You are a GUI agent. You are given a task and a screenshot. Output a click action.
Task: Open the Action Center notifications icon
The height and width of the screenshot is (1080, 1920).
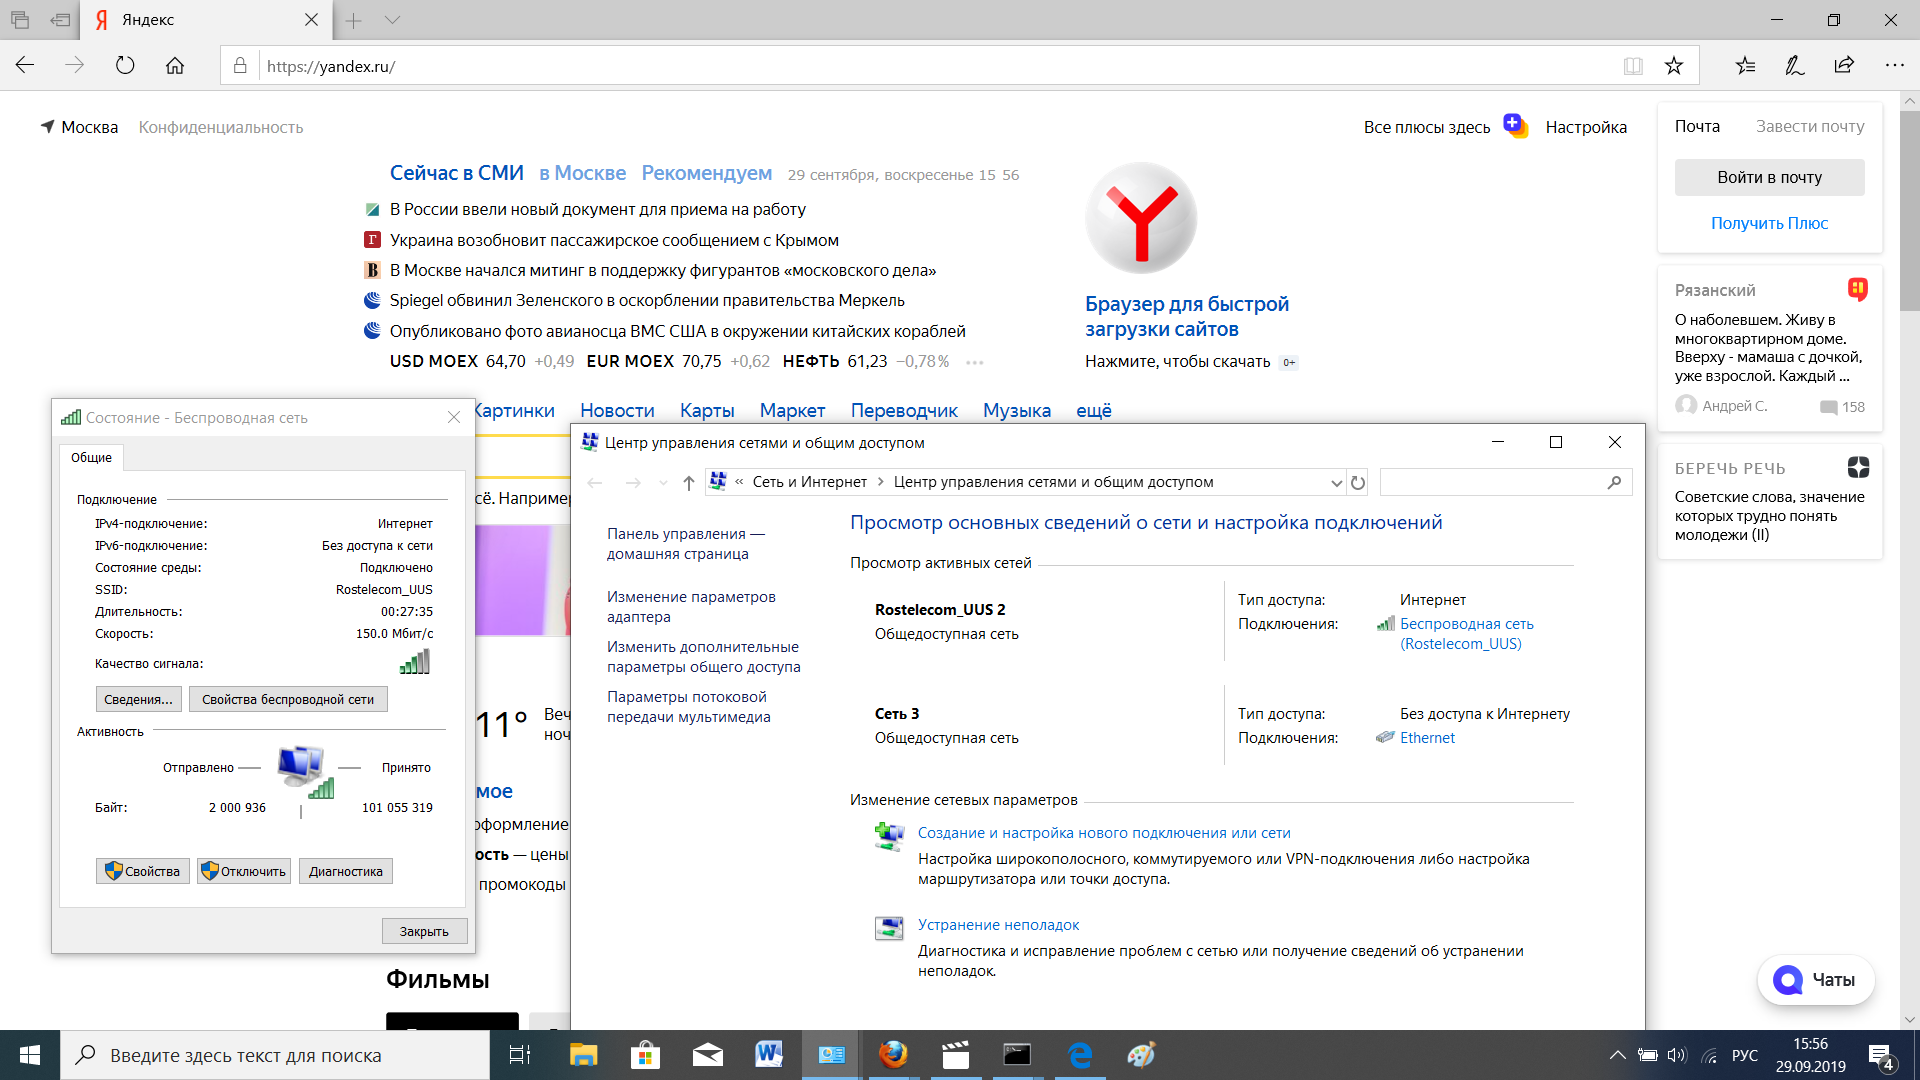[x=1881, y=1056]
